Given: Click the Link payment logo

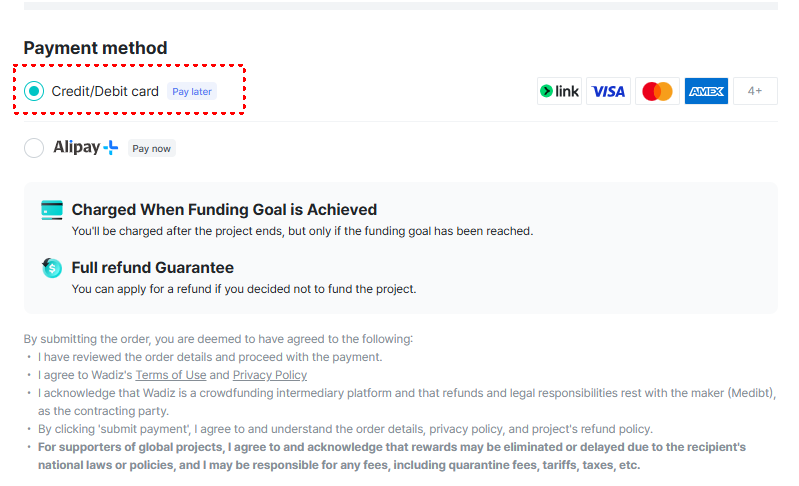Looking at the screenshot, I should (x=559, y=91).
